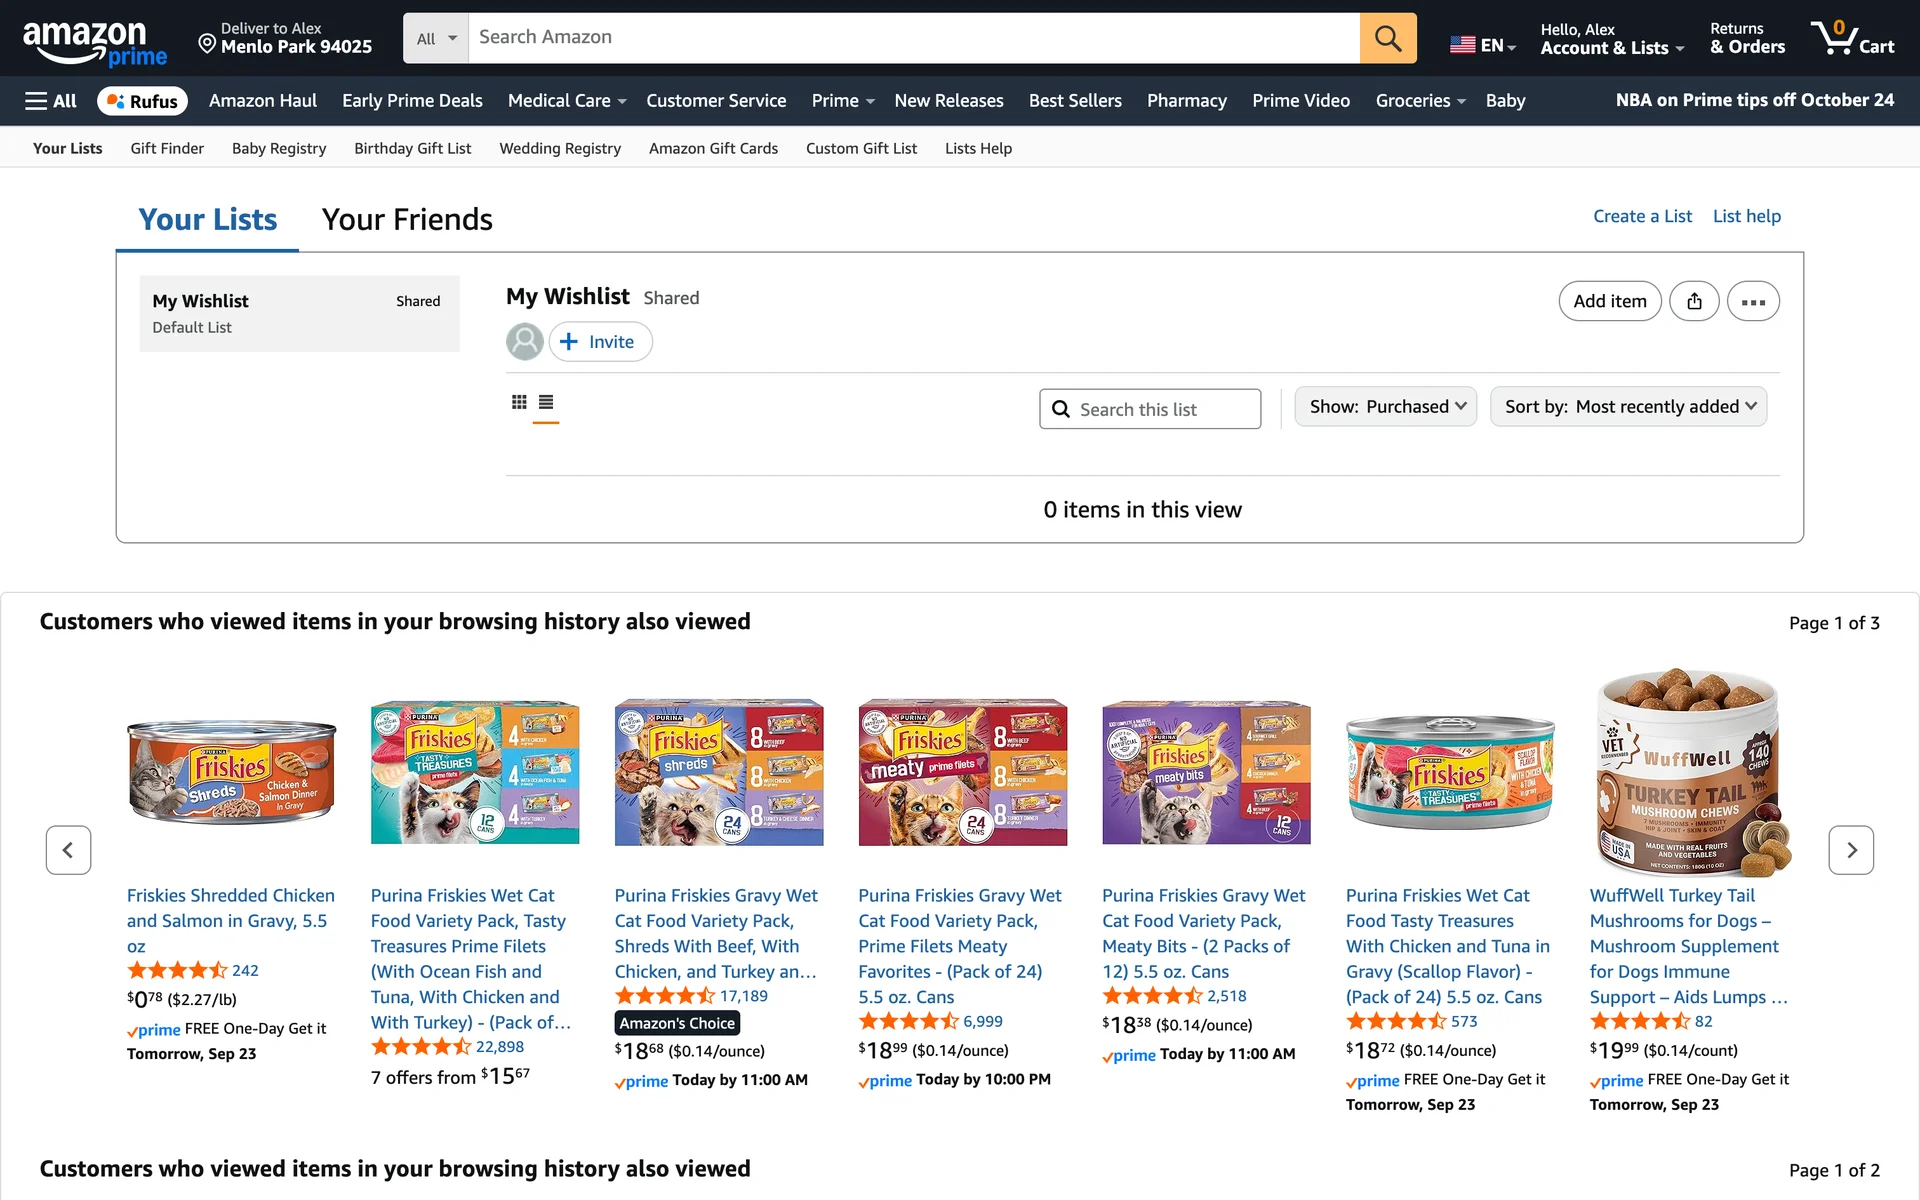Click the orange search magnifier button

(1387, 38)
